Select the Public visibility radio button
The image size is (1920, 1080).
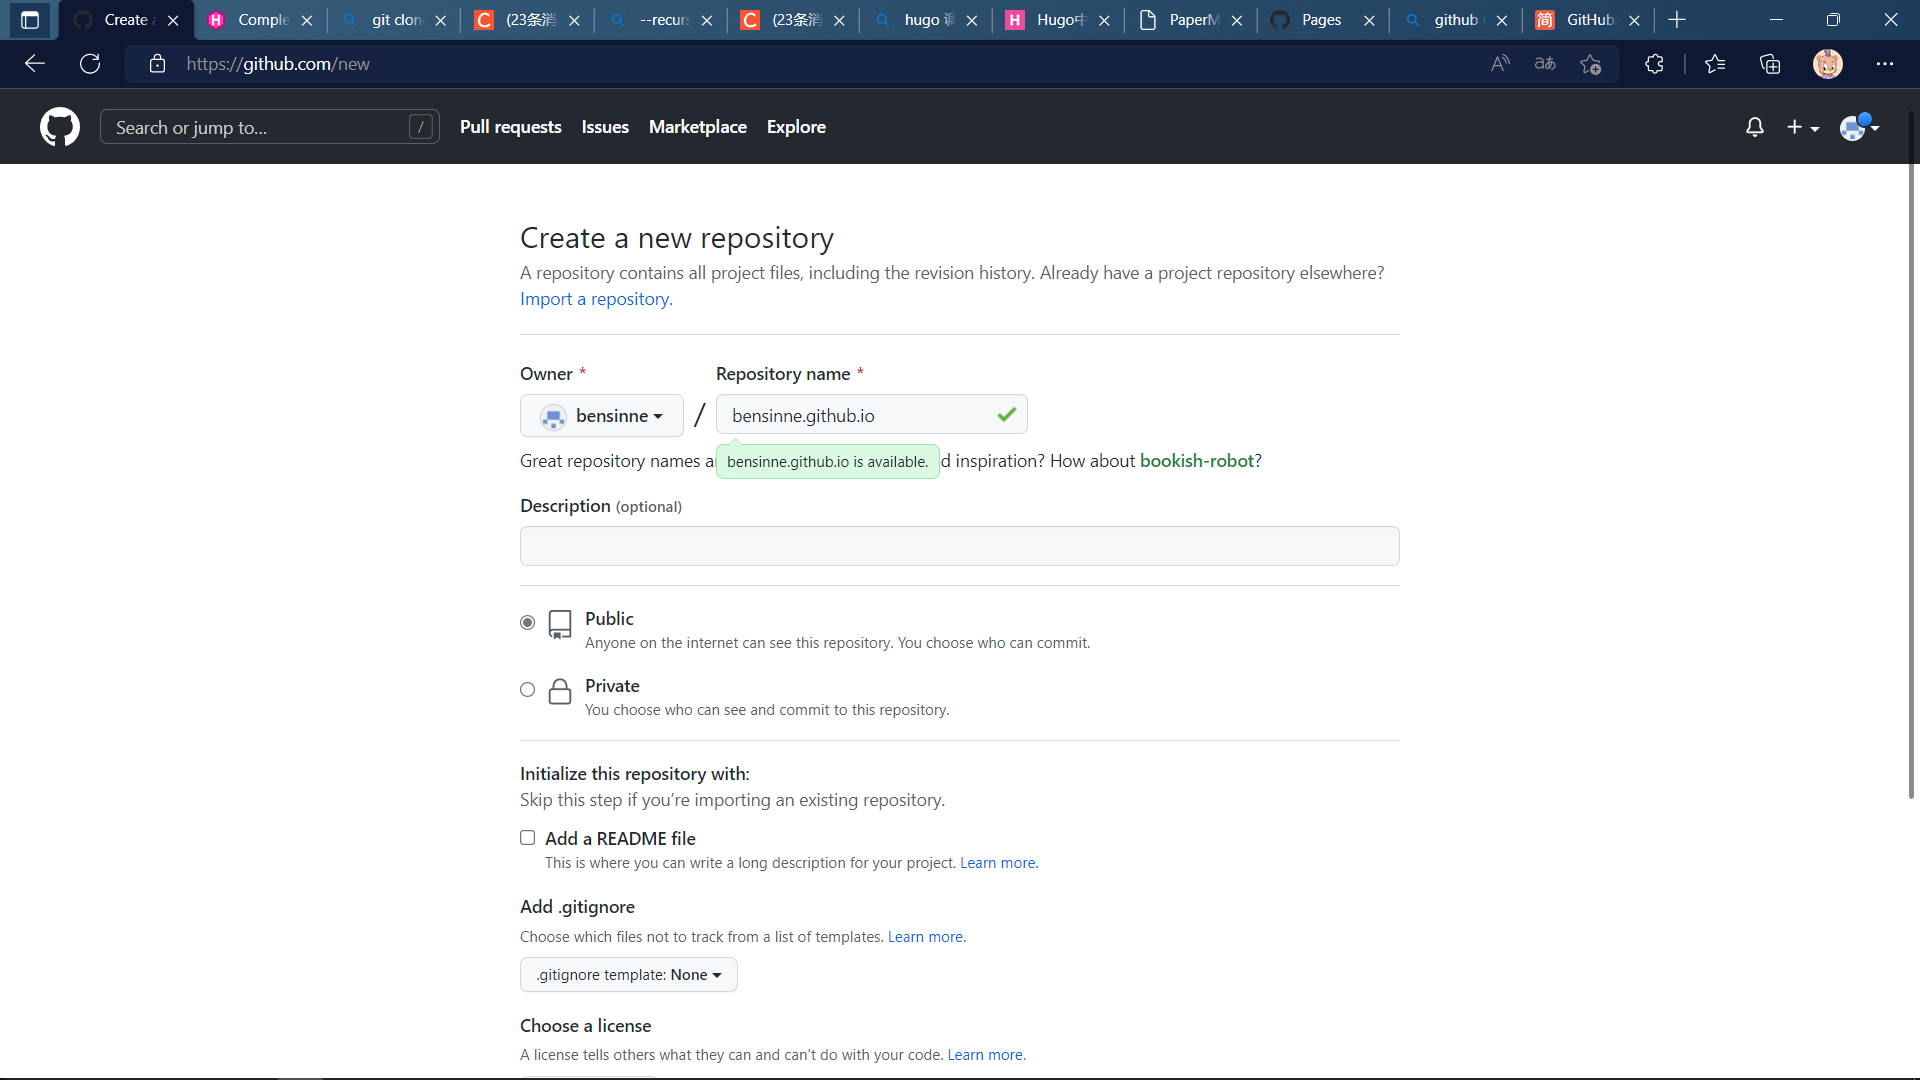point(528,622)
